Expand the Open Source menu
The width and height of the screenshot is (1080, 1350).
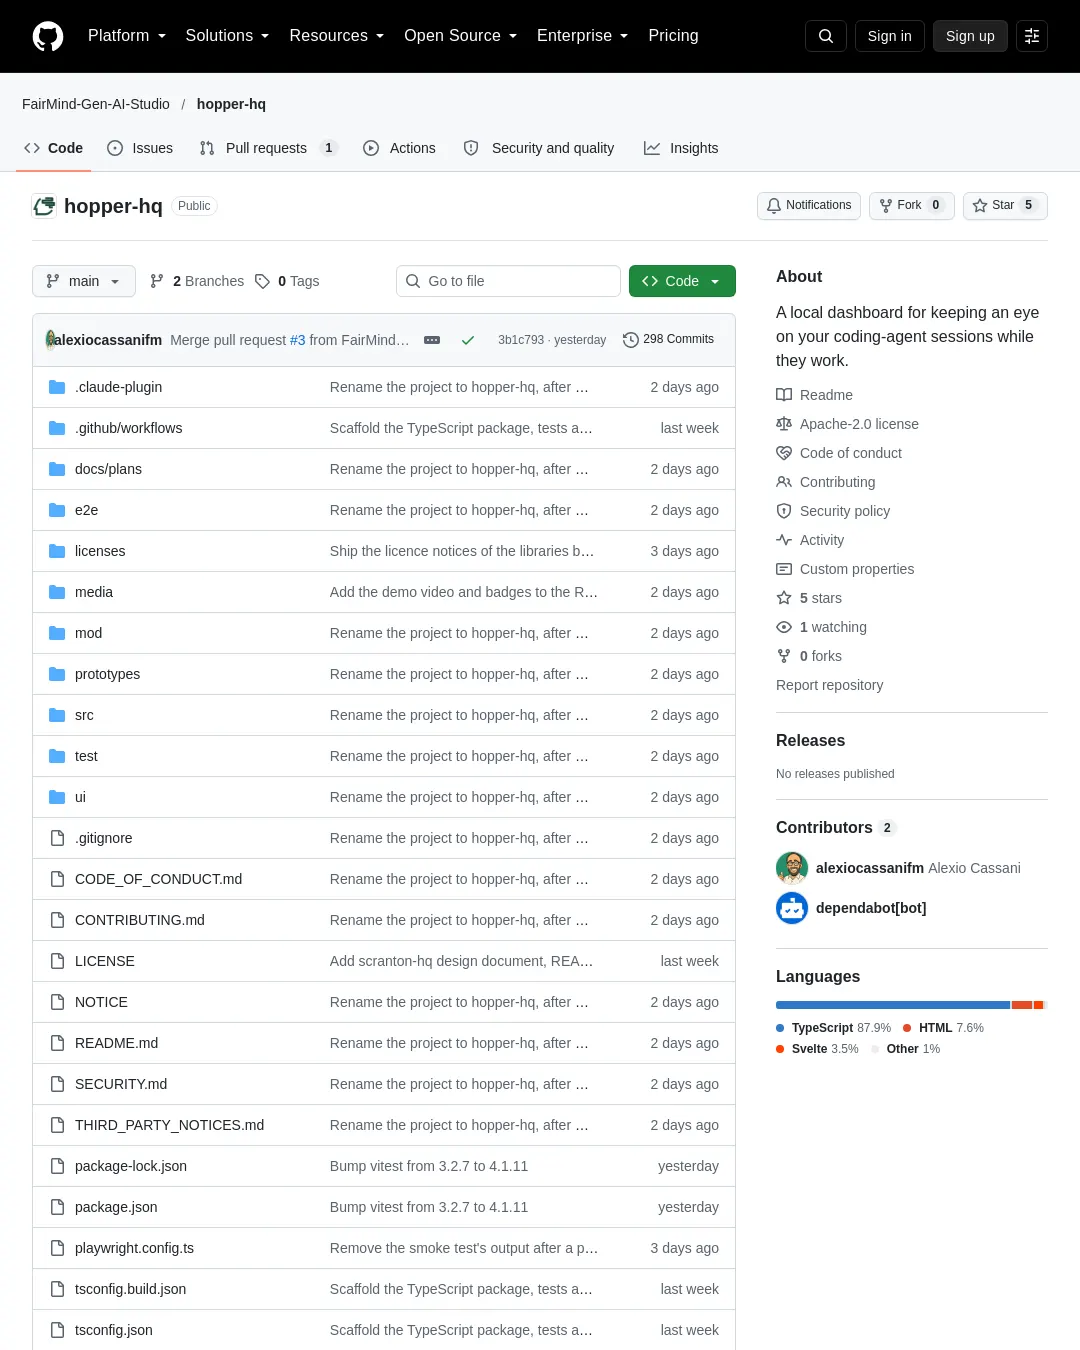(x=460, y=36)
